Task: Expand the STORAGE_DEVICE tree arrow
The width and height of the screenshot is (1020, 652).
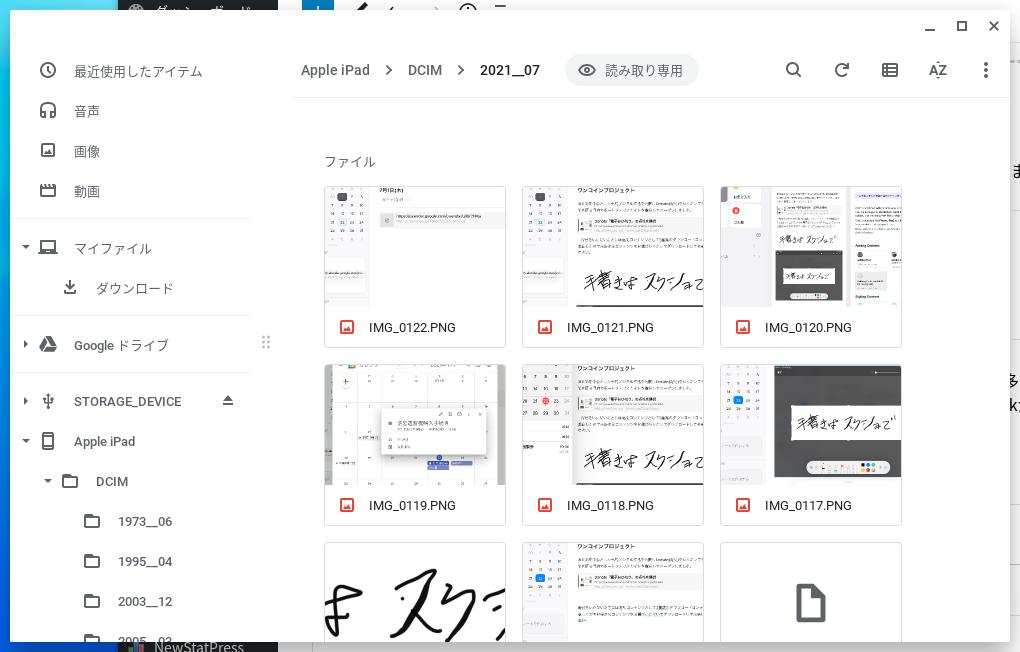Action: (x=26, y=401)
